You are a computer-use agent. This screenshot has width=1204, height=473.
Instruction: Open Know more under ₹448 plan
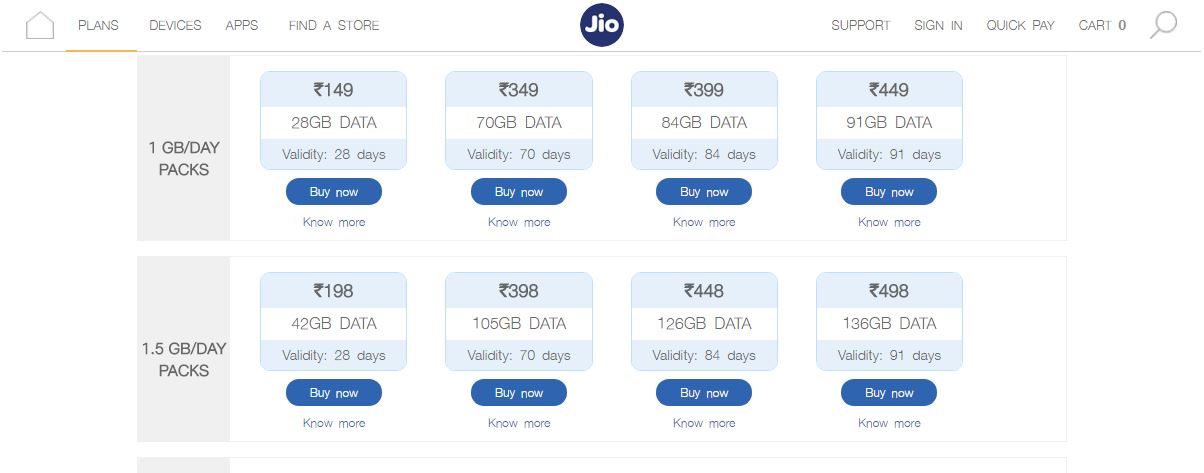click(x=704, y=423)
